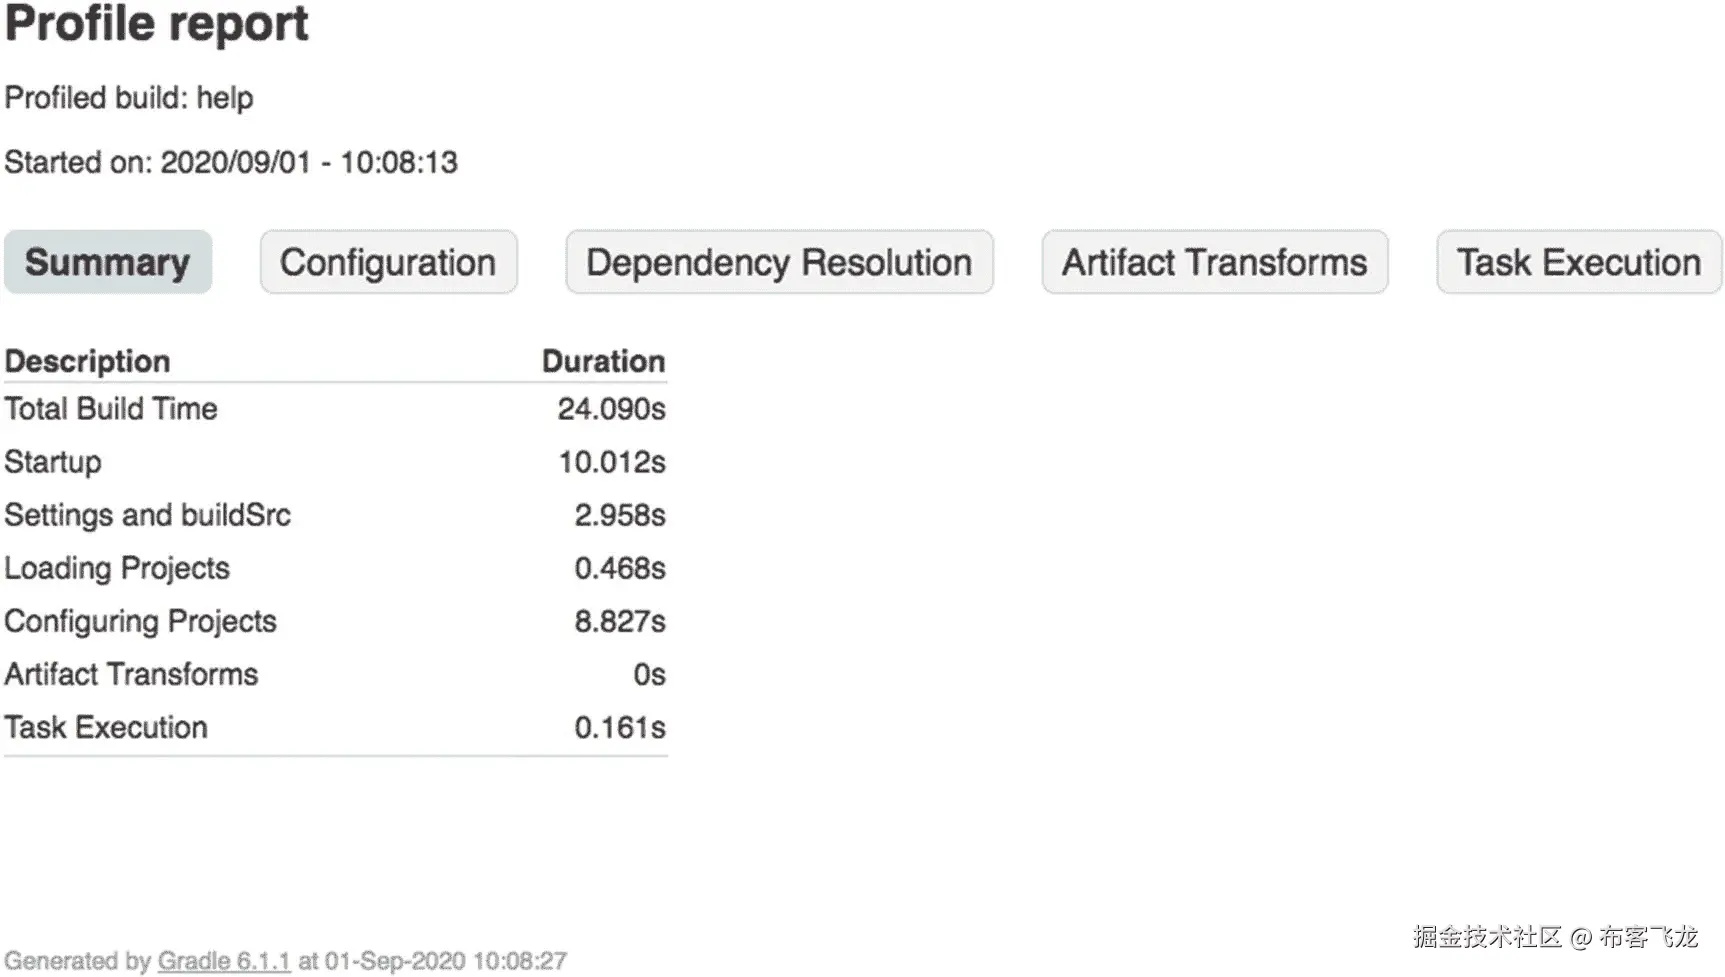Switch to the Task Execution tab
1725x977 pixels.
click(1578, 262)
